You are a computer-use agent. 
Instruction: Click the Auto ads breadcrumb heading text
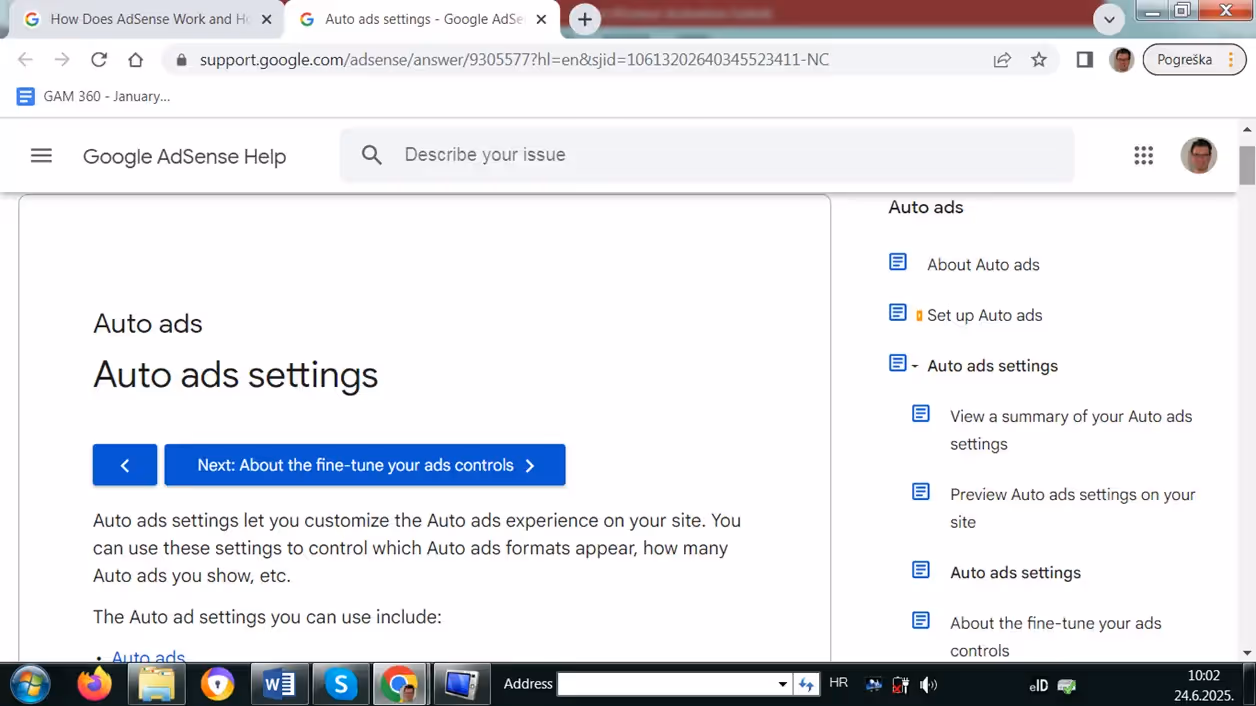click(148, 323)
